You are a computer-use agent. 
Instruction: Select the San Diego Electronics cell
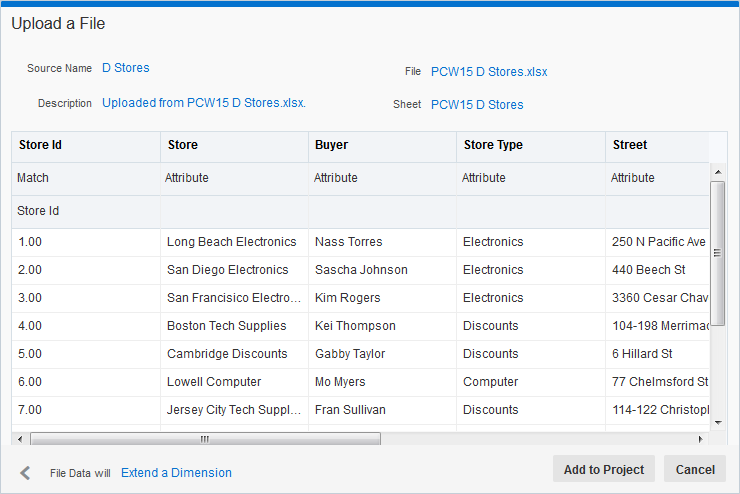[234, 270]
